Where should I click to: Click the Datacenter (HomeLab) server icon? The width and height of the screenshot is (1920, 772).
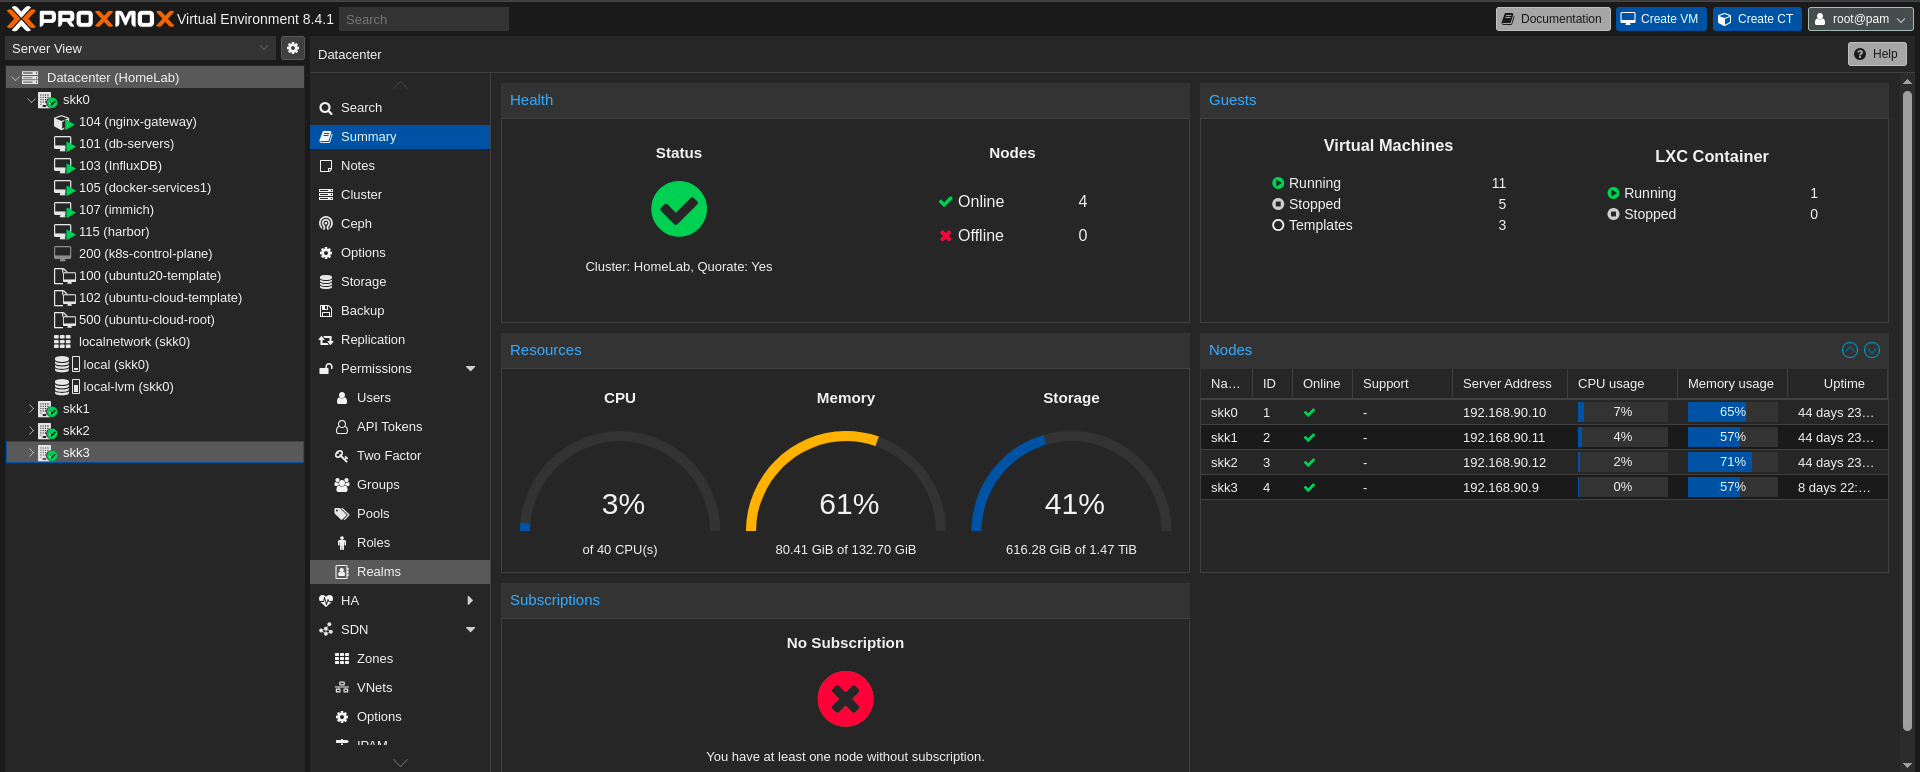(x=30, y=78)
